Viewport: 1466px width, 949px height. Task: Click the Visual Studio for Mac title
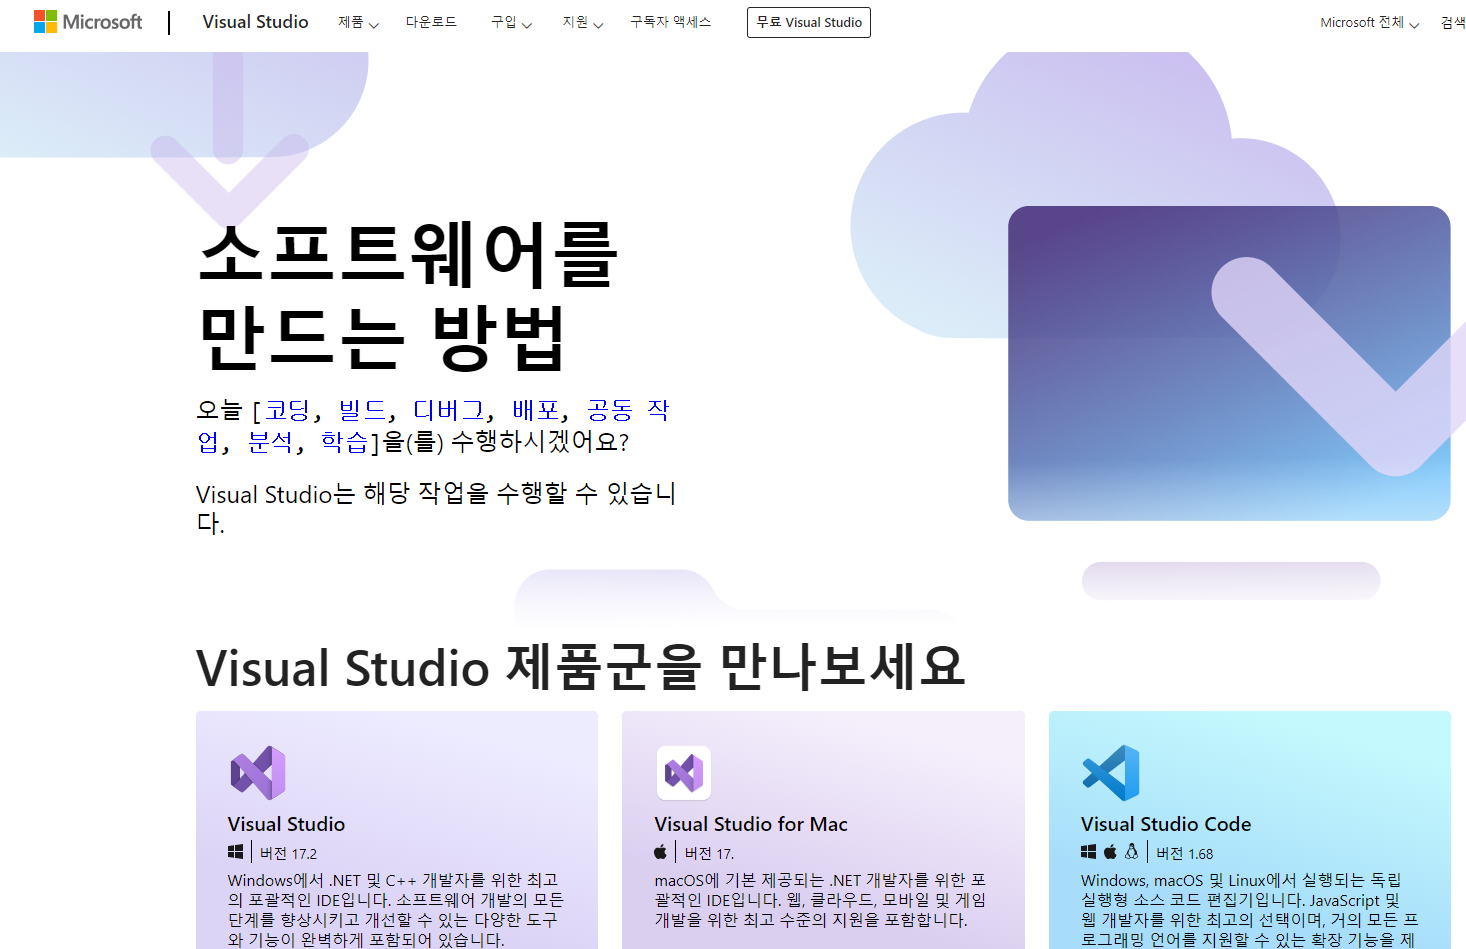(751, 824)
